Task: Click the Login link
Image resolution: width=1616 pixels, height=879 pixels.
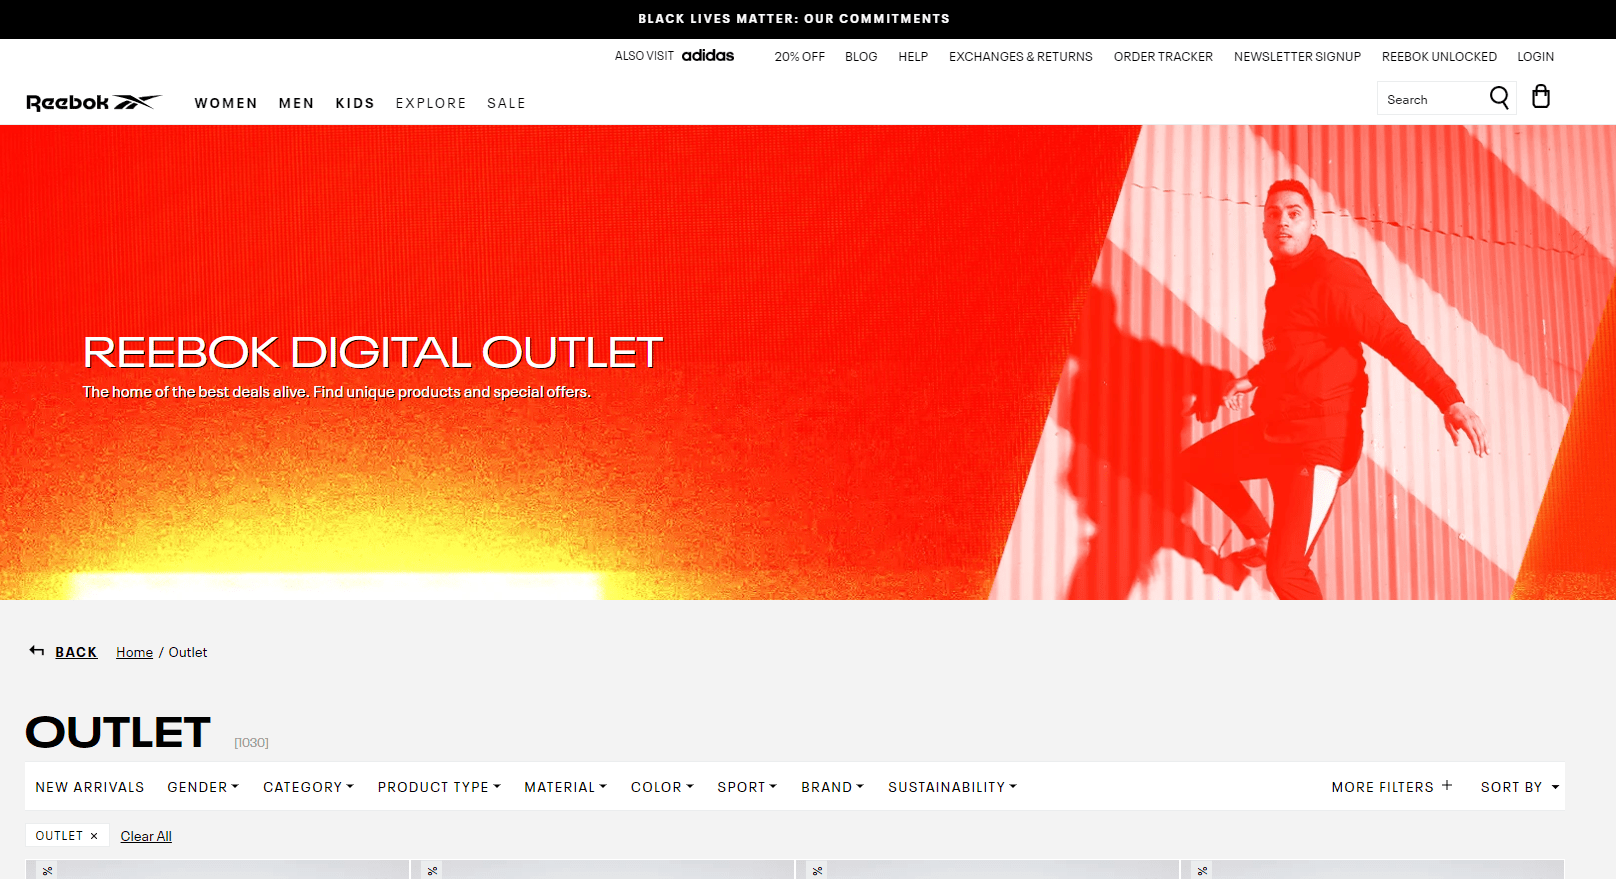Action: 1535,57
